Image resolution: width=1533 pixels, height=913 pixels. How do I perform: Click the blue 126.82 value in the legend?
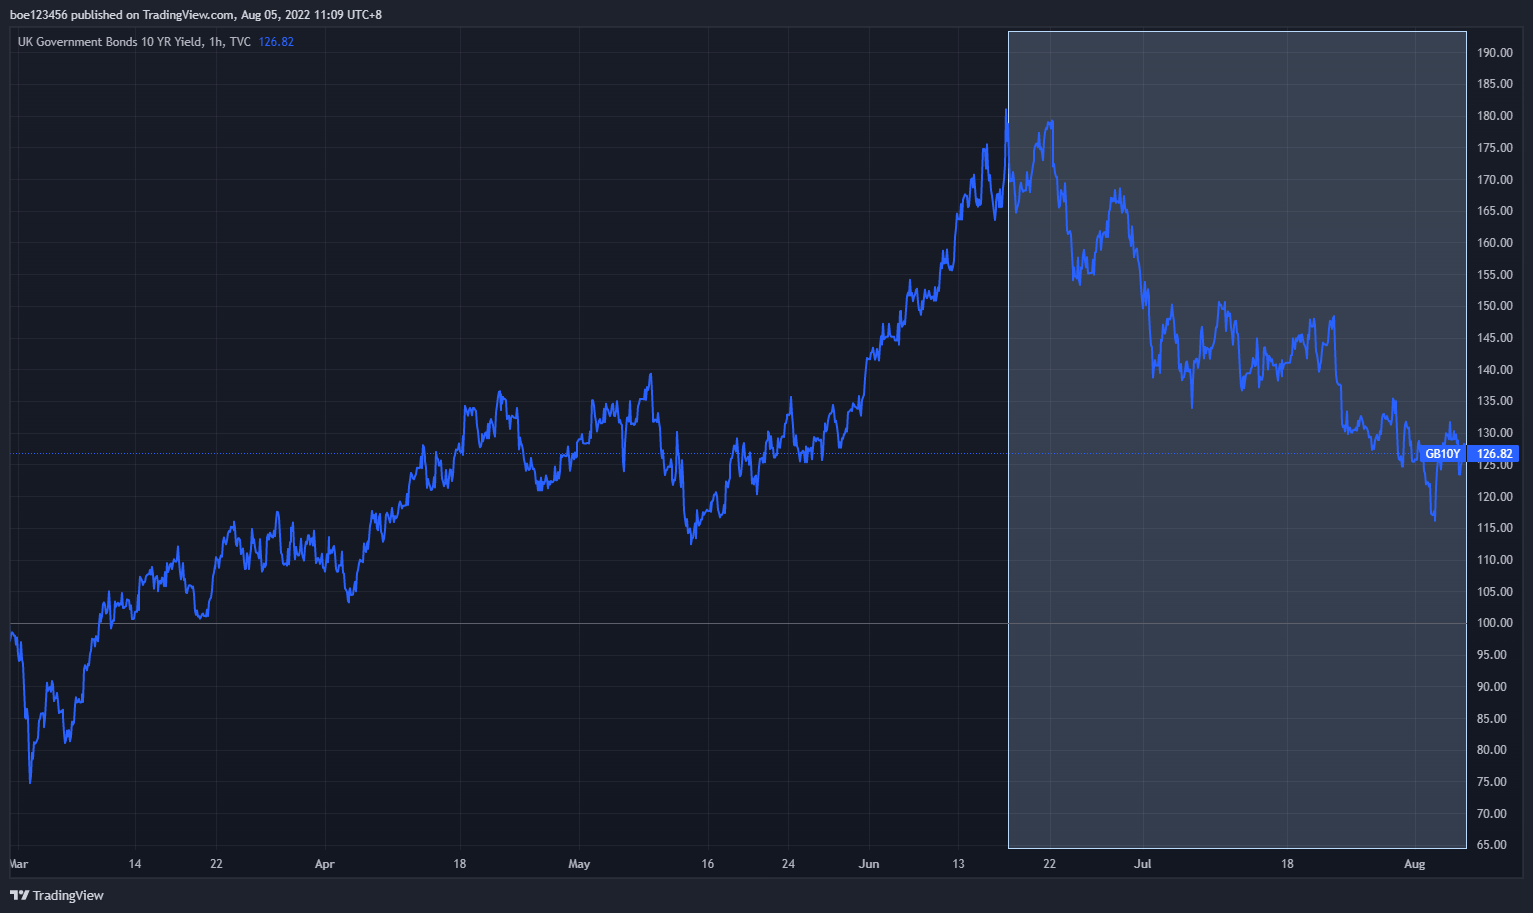[276, 42]
